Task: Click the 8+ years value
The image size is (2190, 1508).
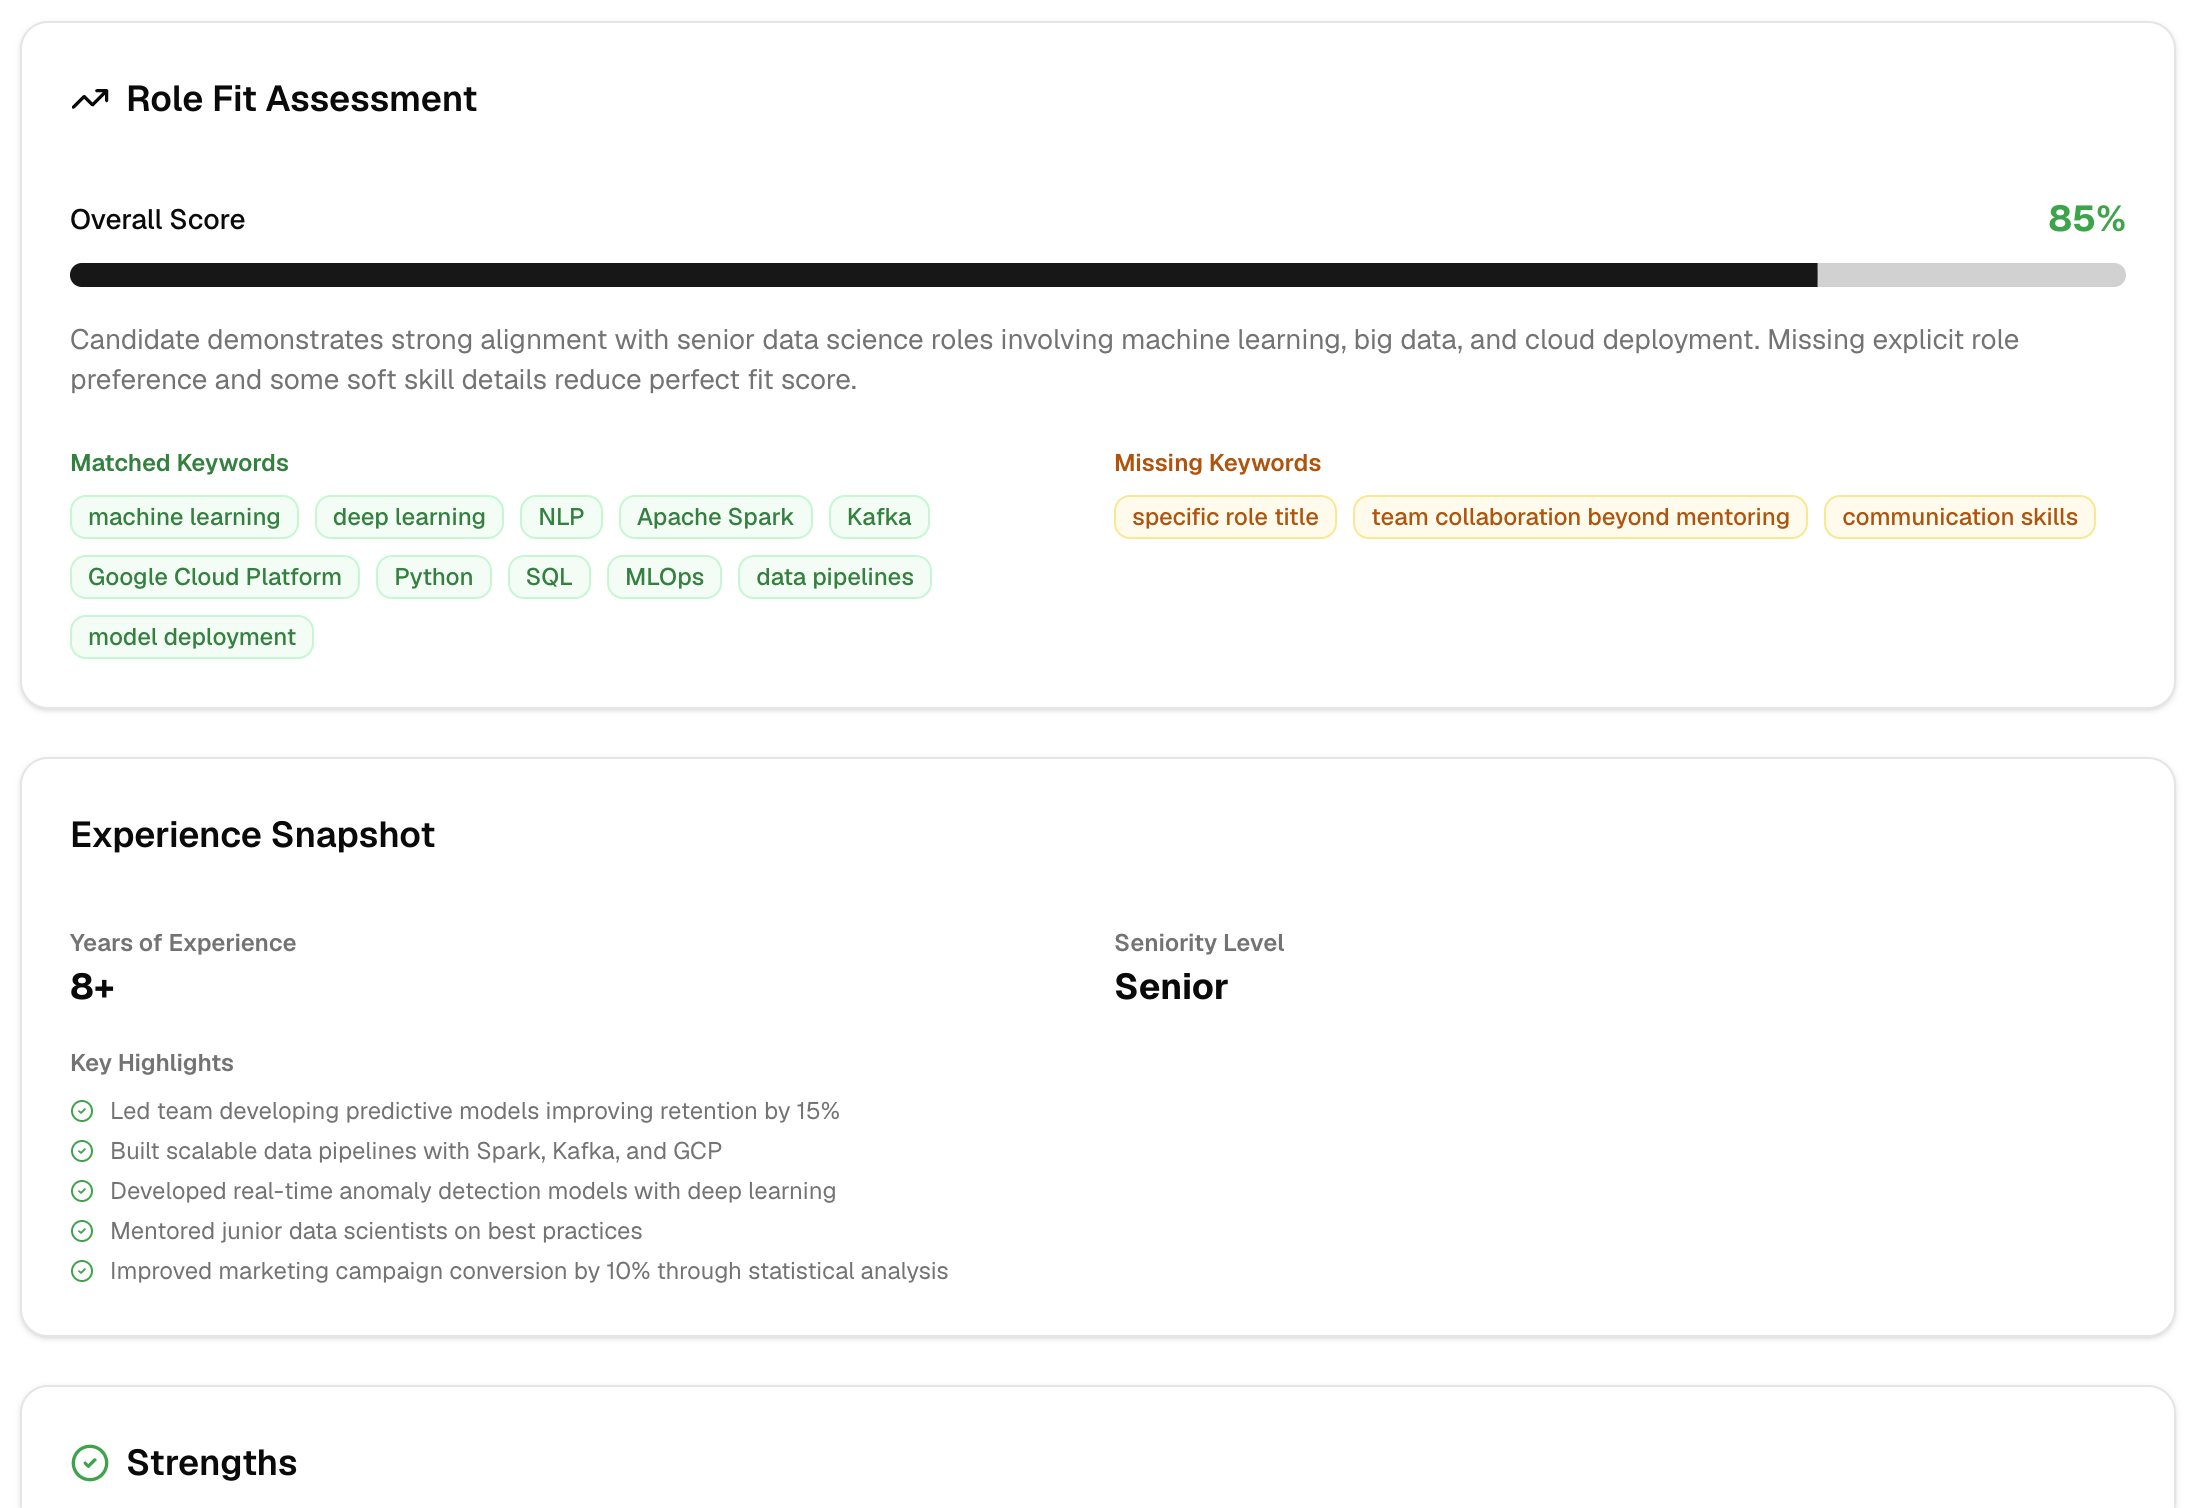Action: [92, 987]
